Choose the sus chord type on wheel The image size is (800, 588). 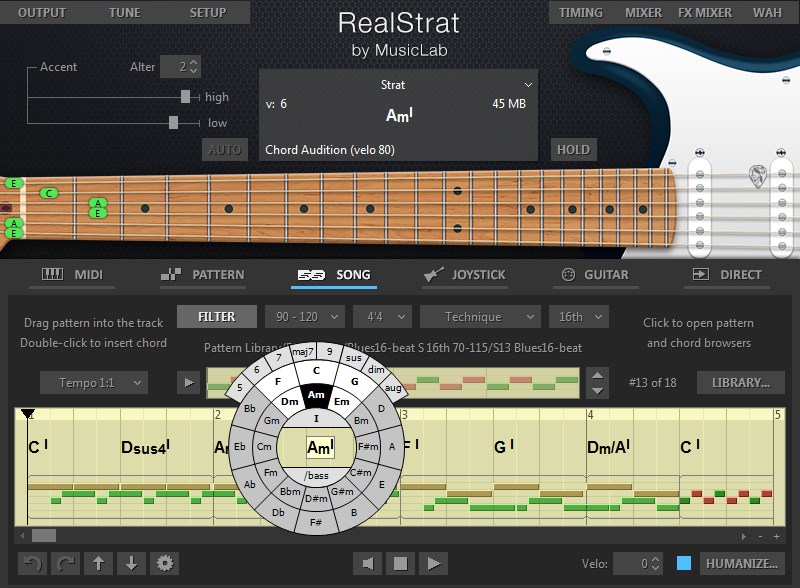(x=354, y=358)
